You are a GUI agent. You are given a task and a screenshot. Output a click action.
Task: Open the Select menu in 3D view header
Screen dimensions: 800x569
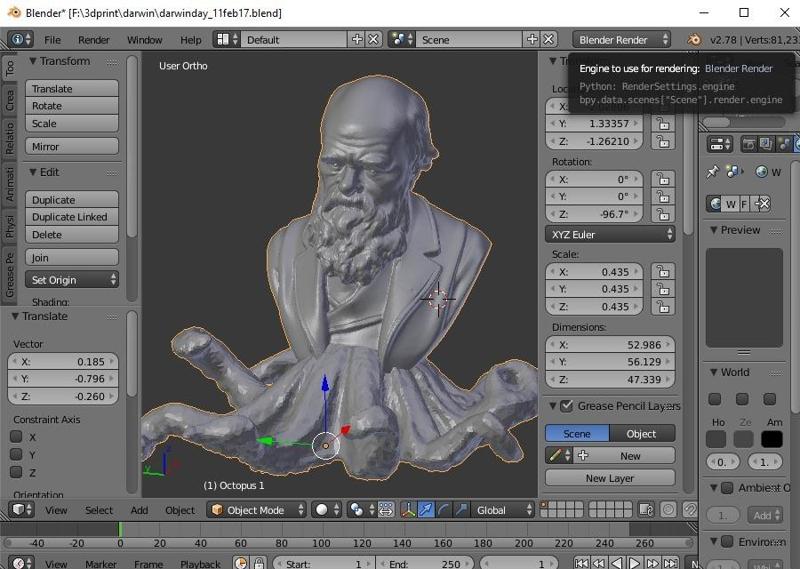99,510
